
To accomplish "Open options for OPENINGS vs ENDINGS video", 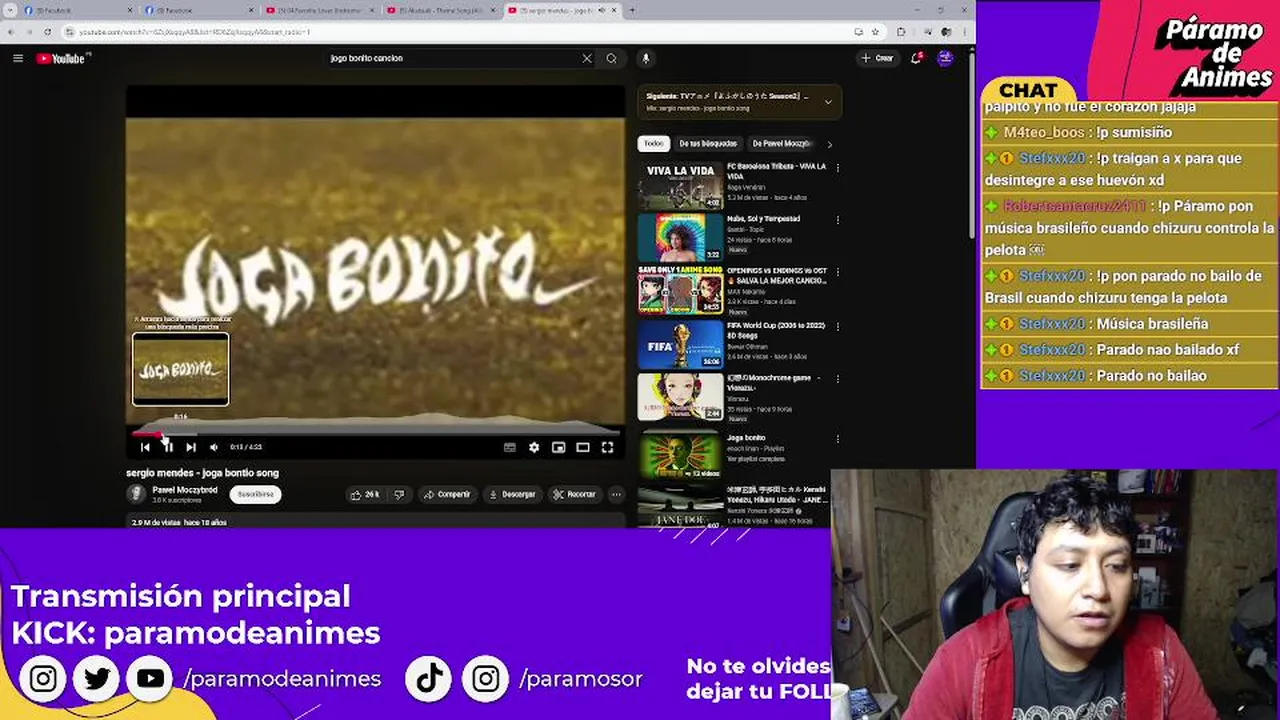I will pyautogui.click(x=837, y=273).
